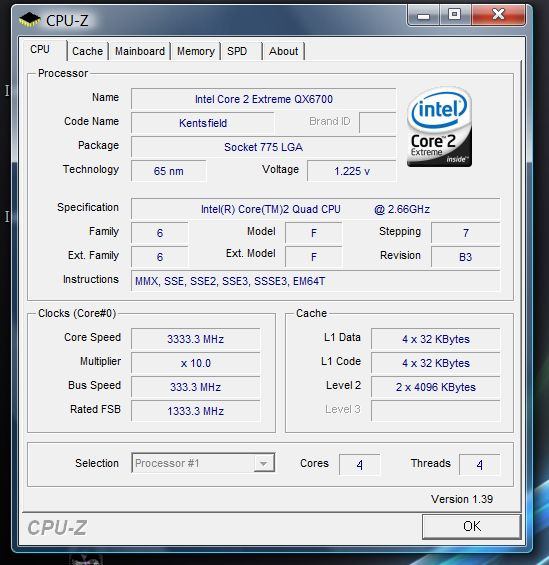Click the 'Clocks (Core#0)' group label
The width and height of the screenshot is (549, 565).
coord(77,313)
